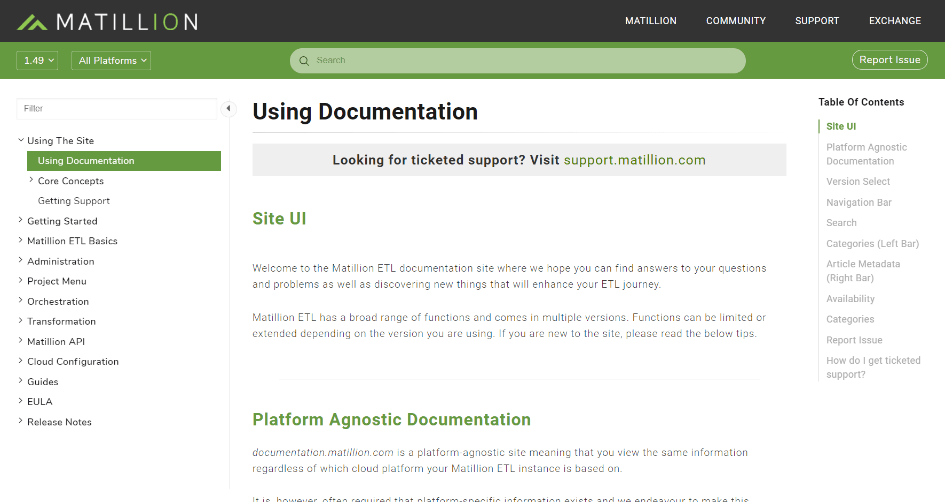Jump to Article Metadata (Right Bar) in contents
This screenshot has height=502, width=945.
[x=863, y=271]
